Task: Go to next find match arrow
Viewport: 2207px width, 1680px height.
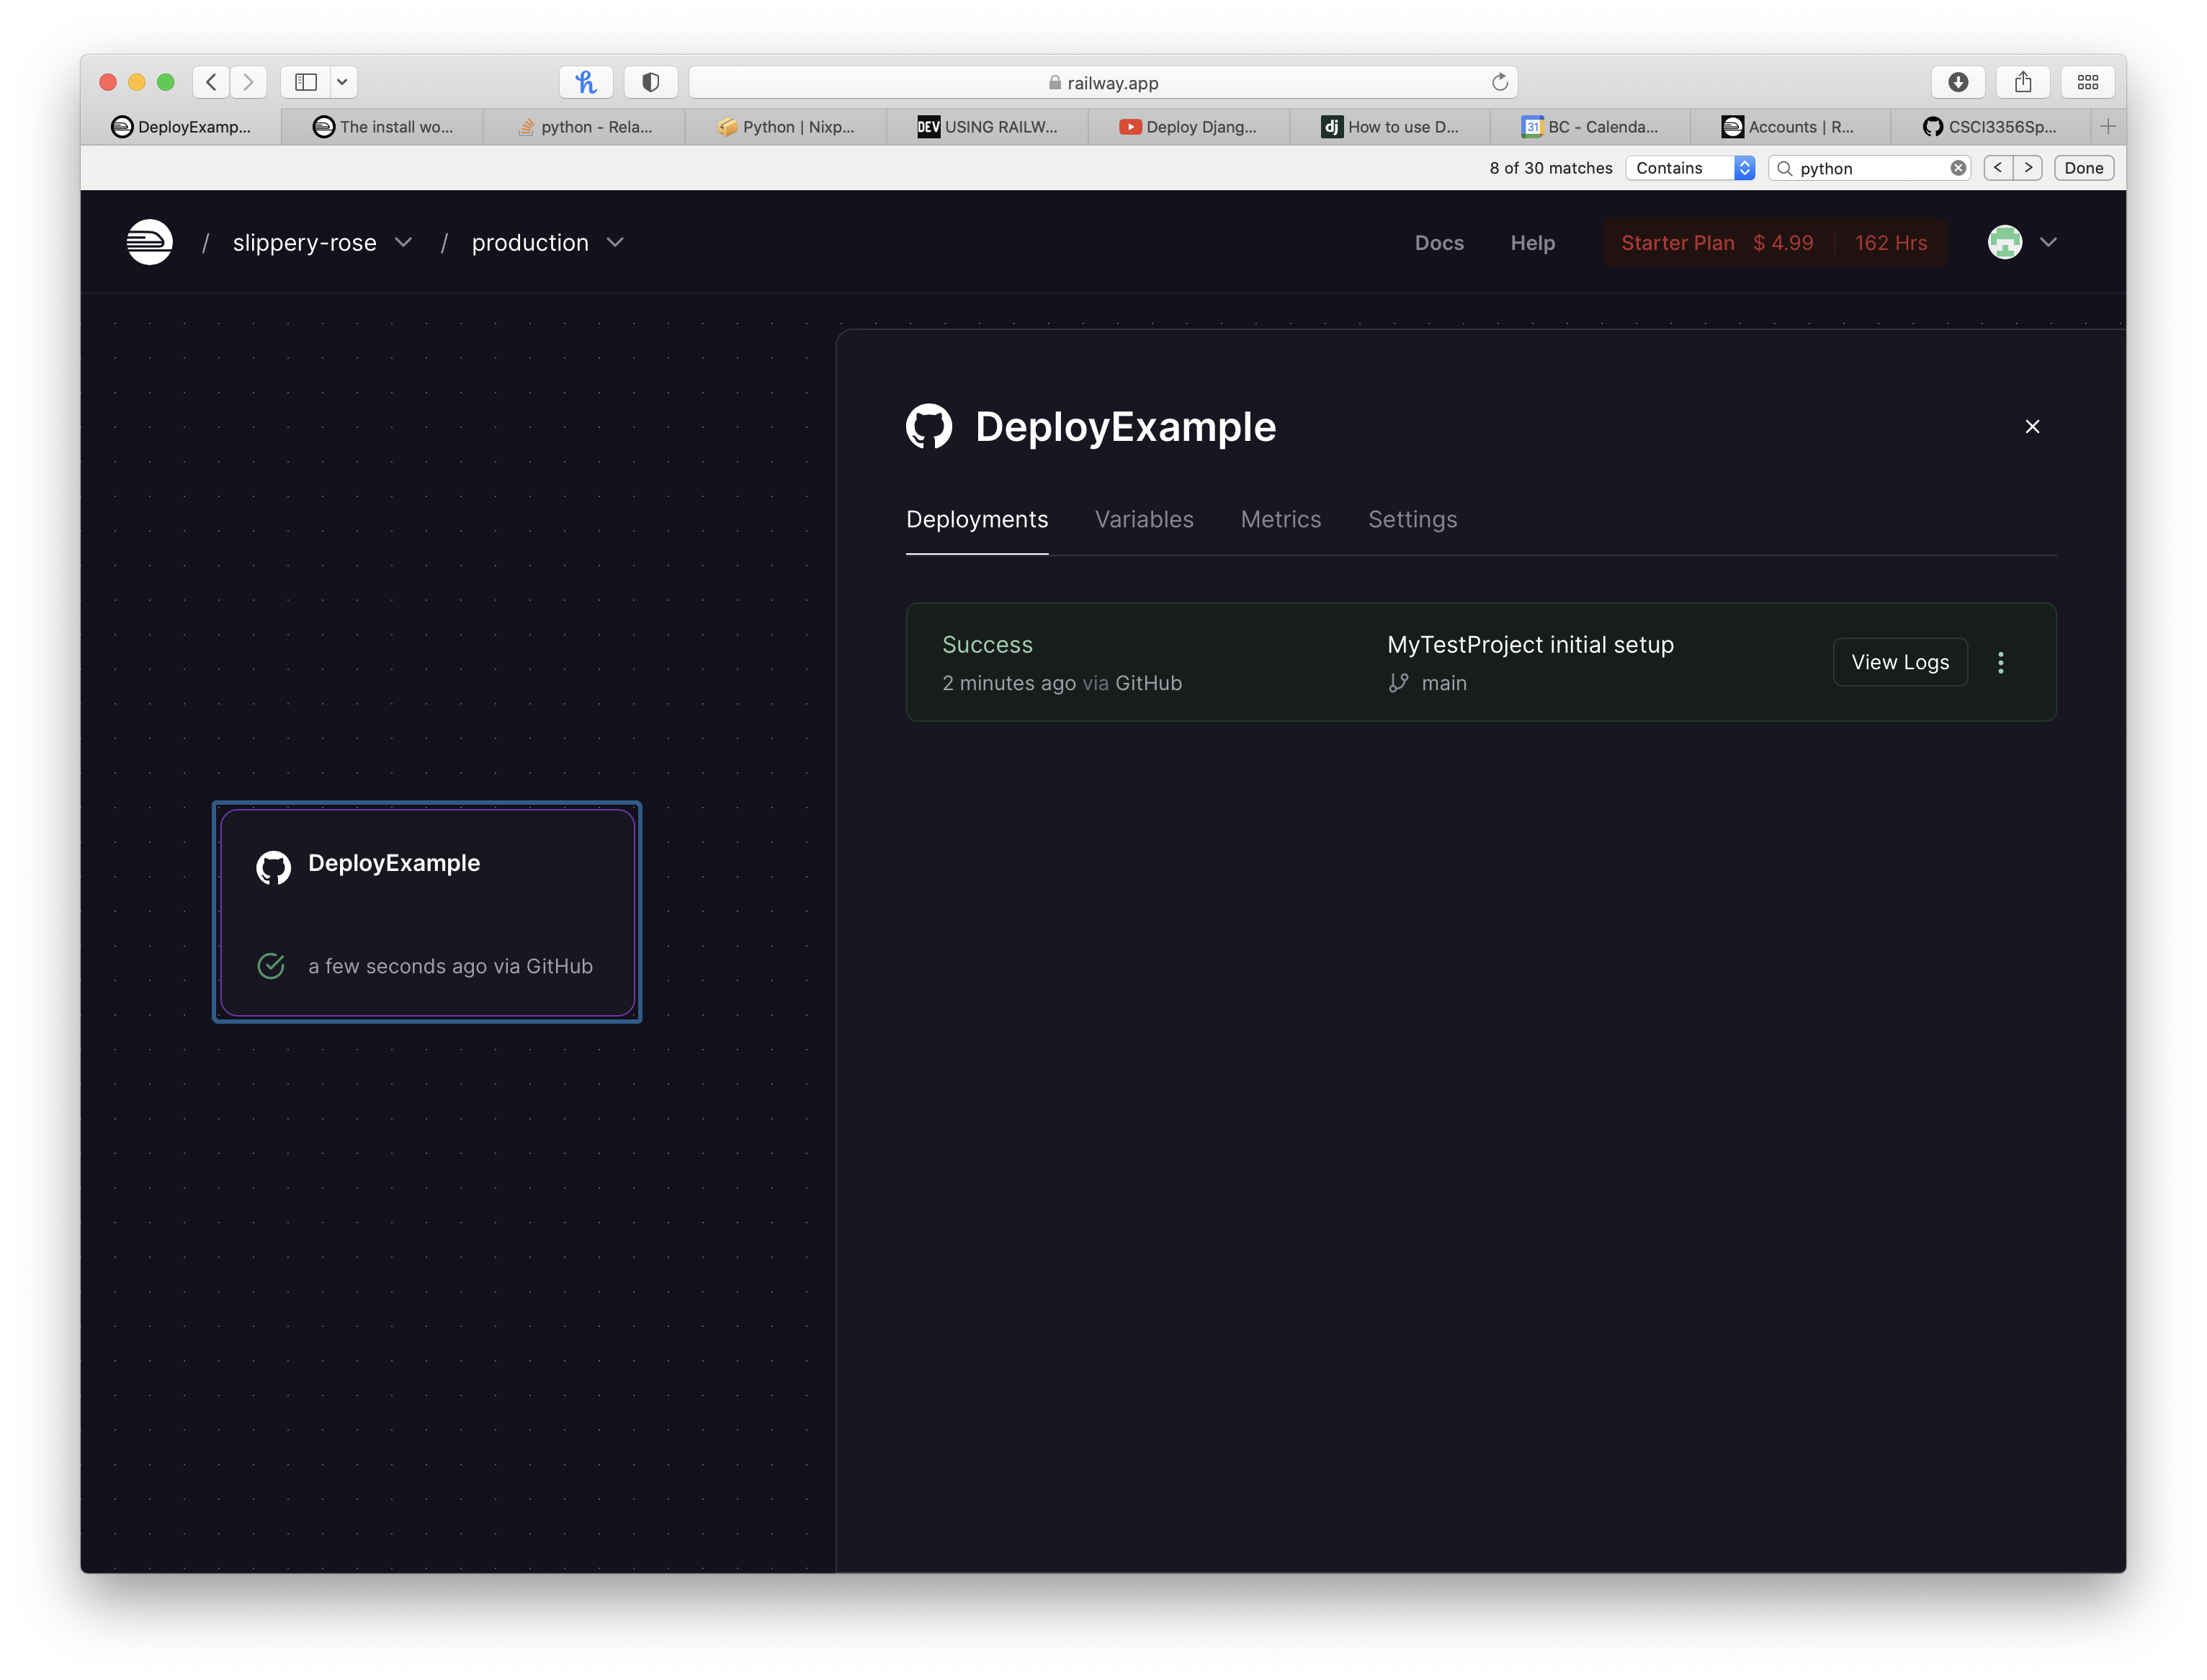Action: pyautogui.click(x=2028, y=168)
